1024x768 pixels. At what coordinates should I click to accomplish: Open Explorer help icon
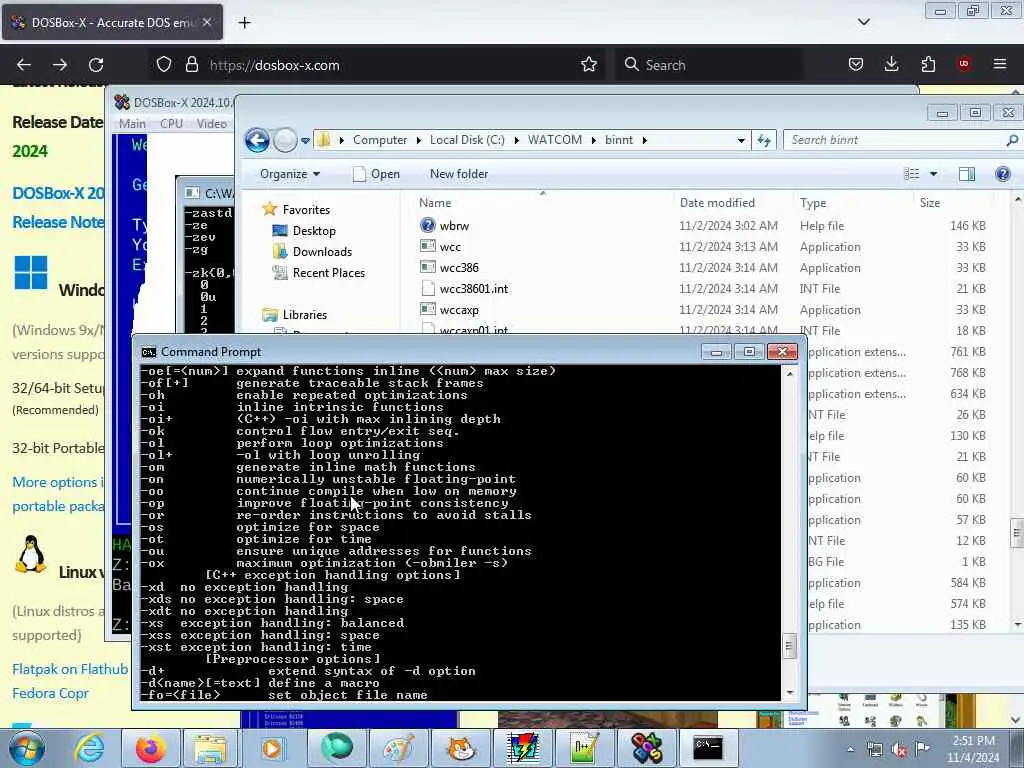click(x=1002, y=174)
